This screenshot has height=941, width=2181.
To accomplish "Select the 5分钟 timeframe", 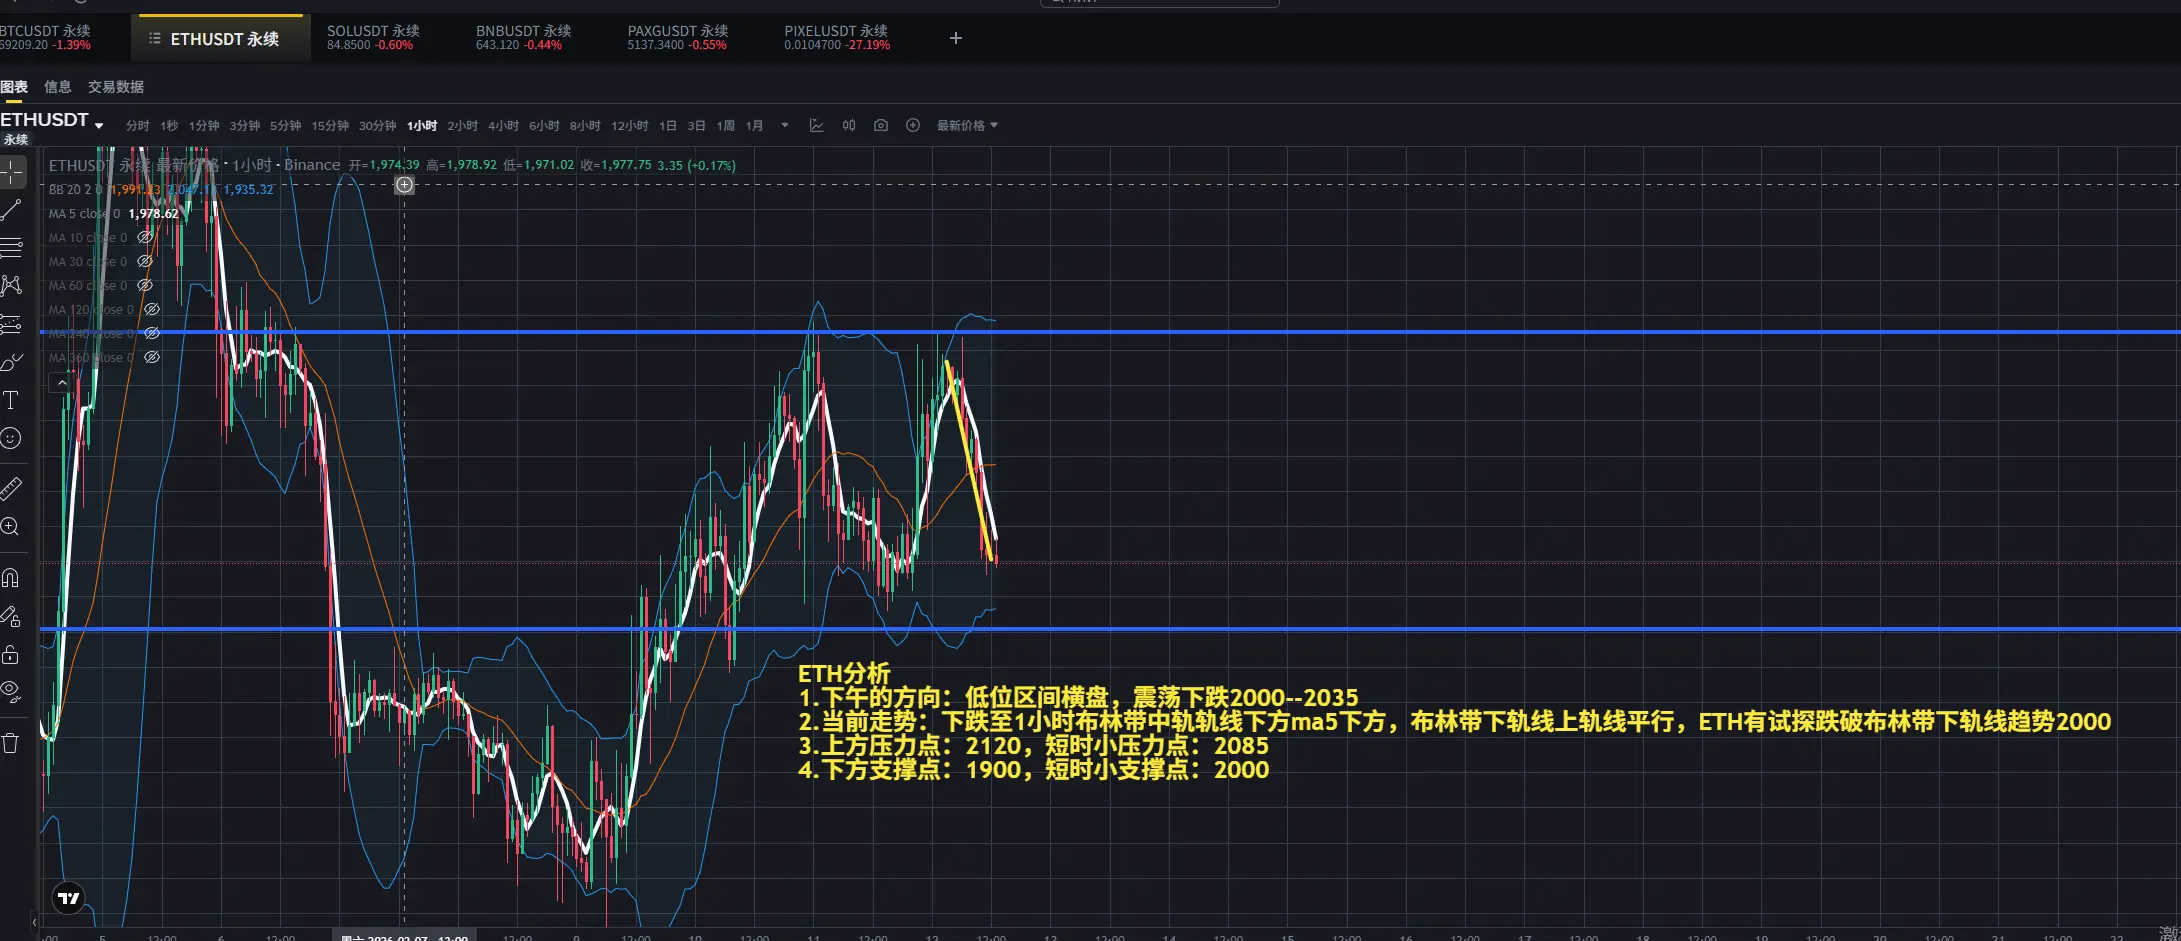I will coord(286,125).
